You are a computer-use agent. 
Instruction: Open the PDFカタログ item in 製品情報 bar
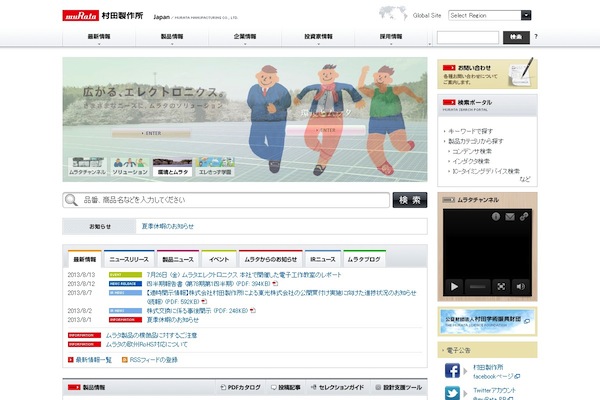pos(241,387)
